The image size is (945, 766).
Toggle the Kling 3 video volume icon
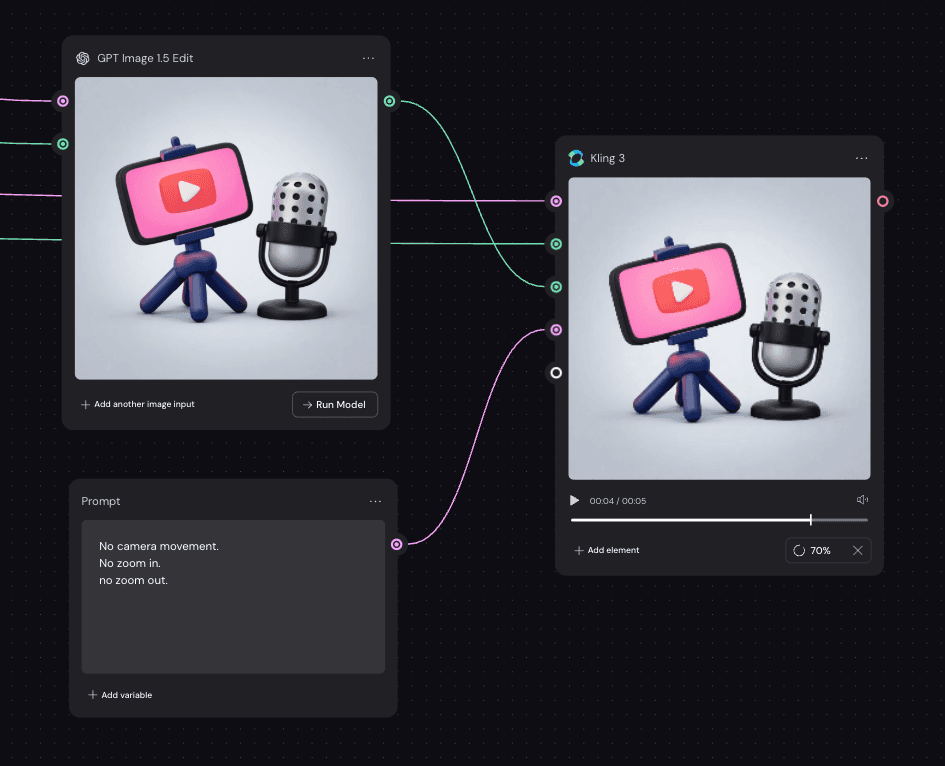tap(862, 500)
